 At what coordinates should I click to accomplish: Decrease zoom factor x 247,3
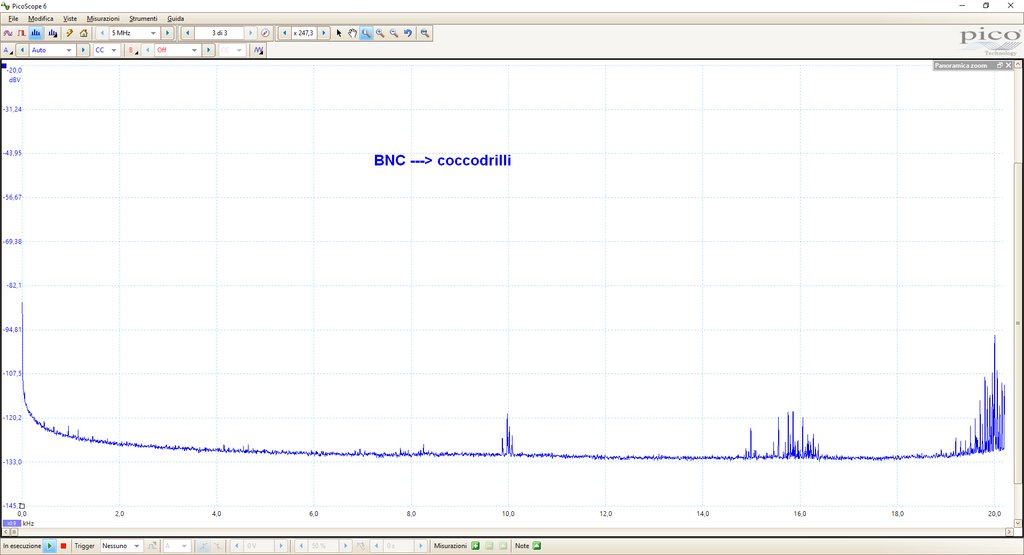(x=285, y=33)
